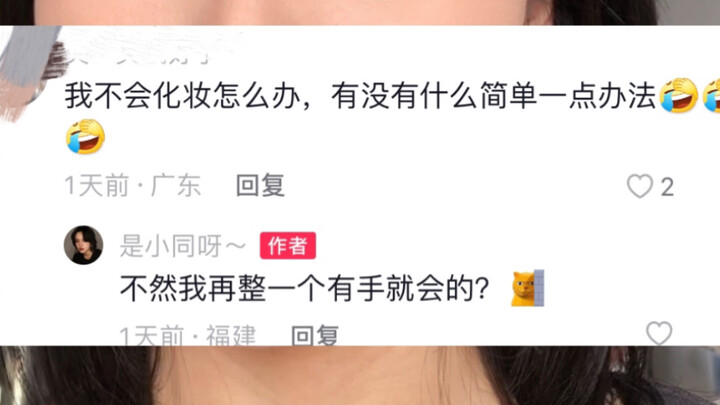Tap the video area below the comment card
The width and height of the screenshot is (720, 405).
pyautogui.click(x=360, y=376)
